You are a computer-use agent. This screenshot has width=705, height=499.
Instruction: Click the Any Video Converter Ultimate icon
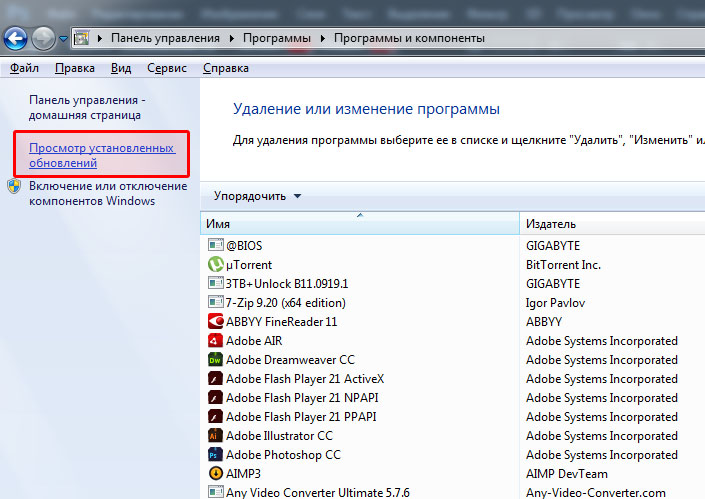(x=216, y=492)
